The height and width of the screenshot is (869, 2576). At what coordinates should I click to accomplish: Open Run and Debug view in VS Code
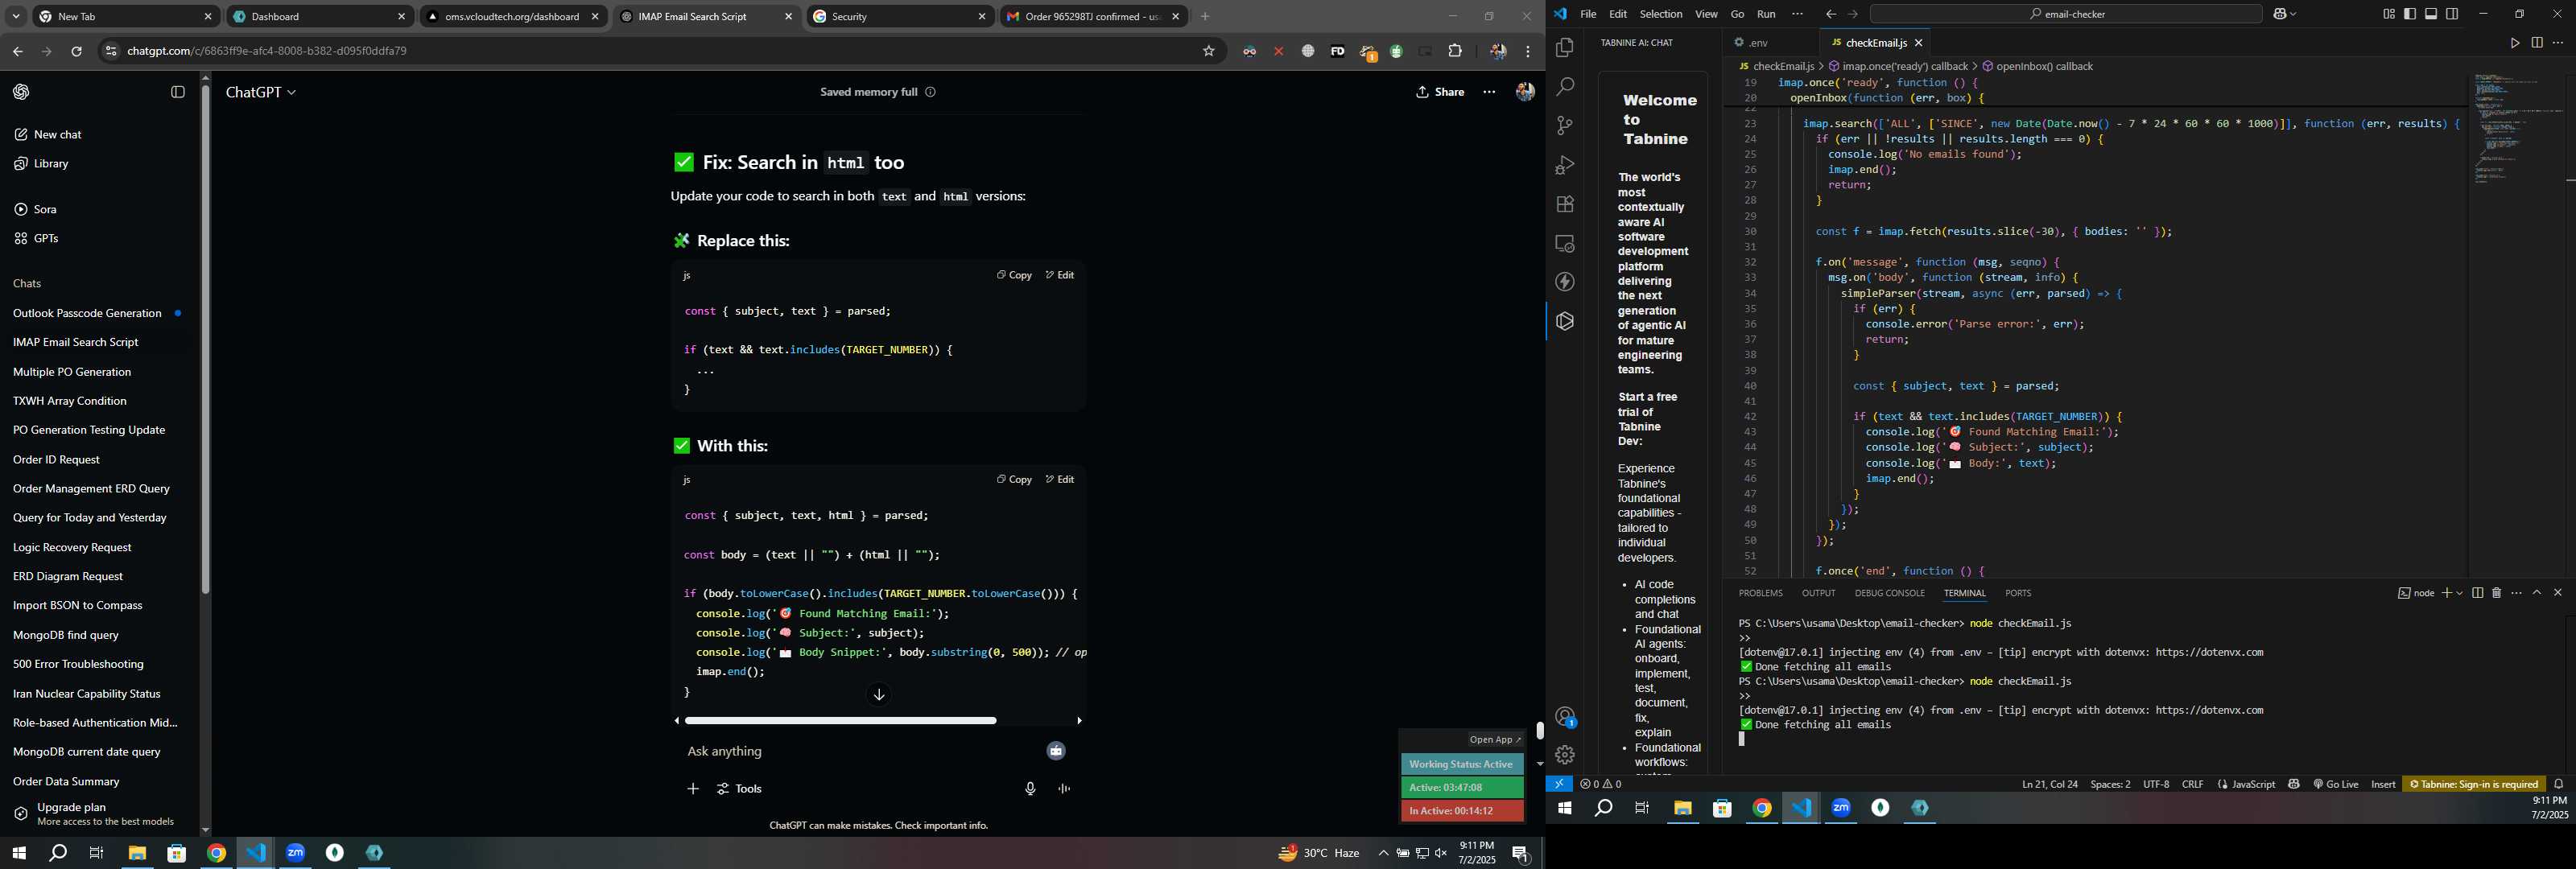(1565, 165)
